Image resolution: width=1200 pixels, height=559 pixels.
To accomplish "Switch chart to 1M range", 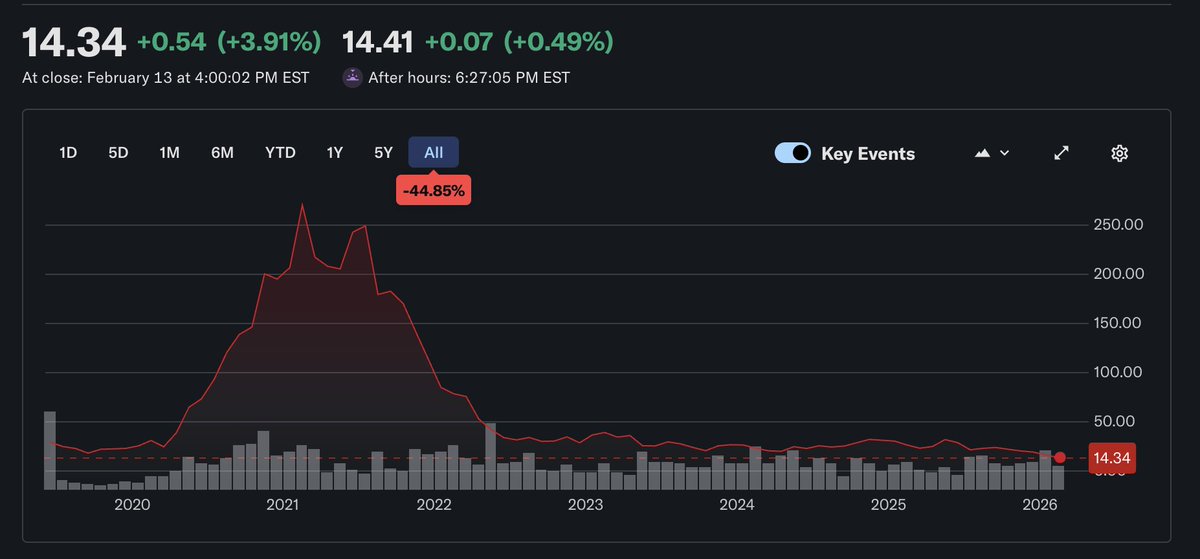I will click(x=169, y=153).
